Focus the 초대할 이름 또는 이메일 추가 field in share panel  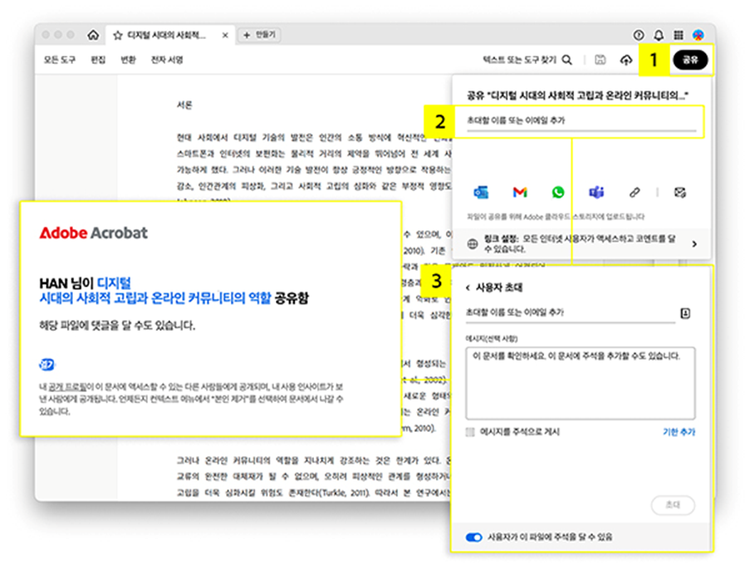[581, 121]
